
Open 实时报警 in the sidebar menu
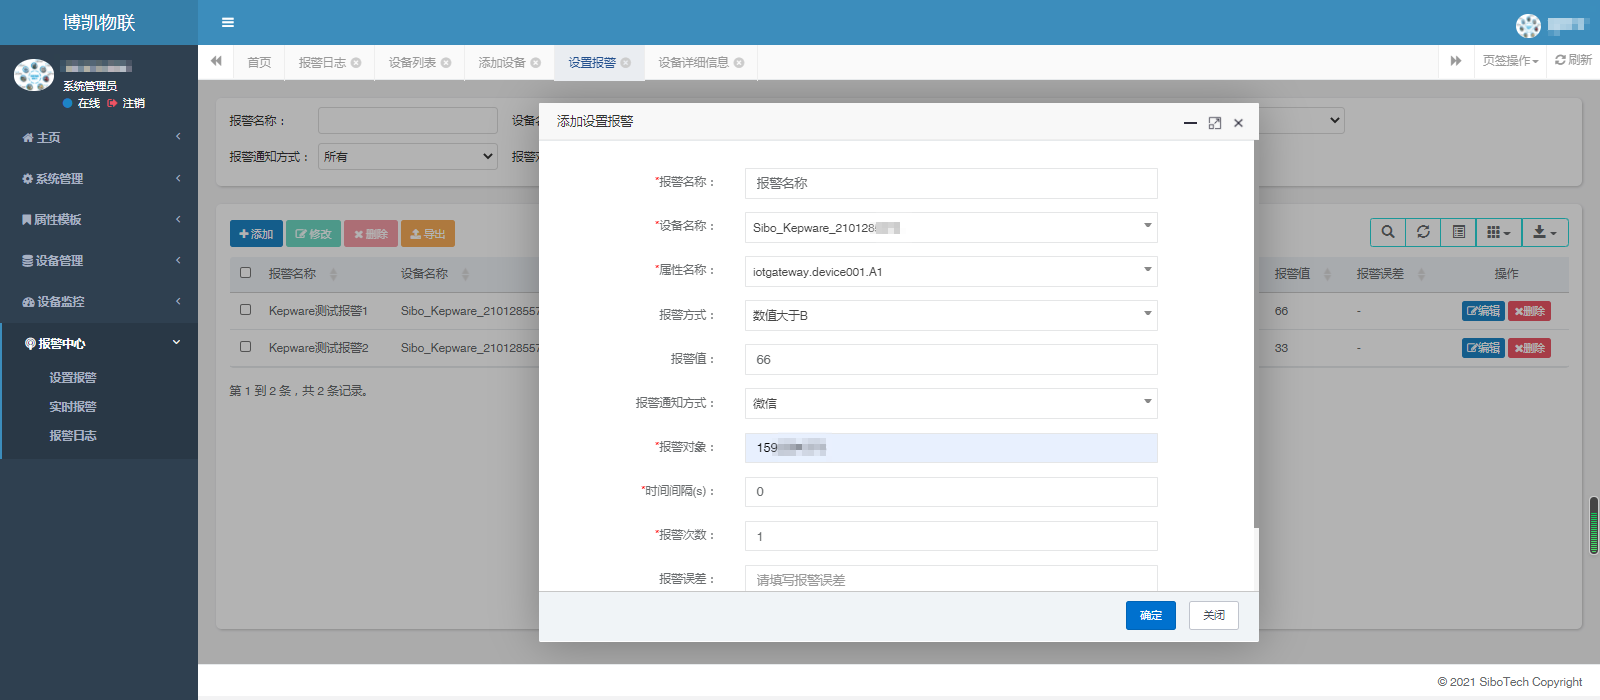pyautogui.click(x=73, y=407)
